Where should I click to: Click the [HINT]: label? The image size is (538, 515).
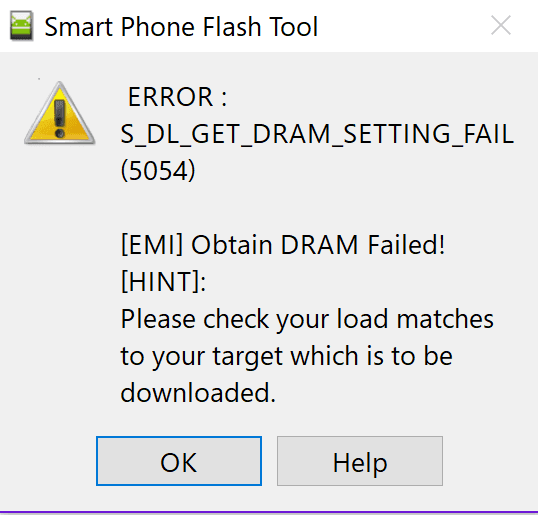(163, 281)
